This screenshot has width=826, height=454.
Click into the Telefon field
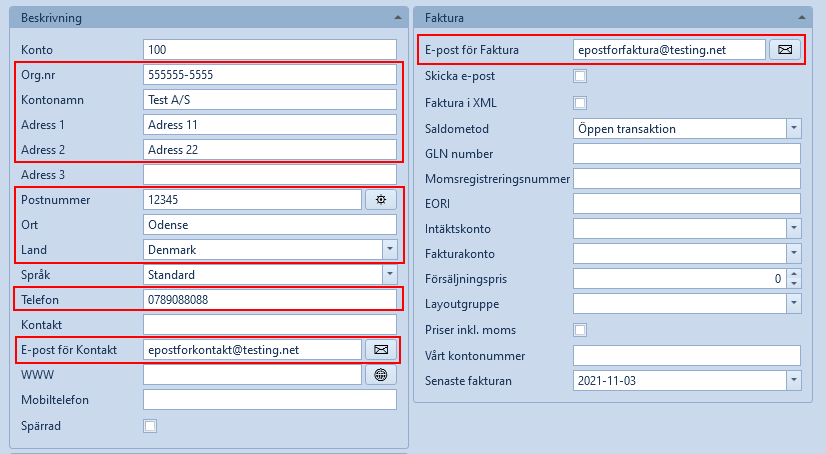(270, 299)
